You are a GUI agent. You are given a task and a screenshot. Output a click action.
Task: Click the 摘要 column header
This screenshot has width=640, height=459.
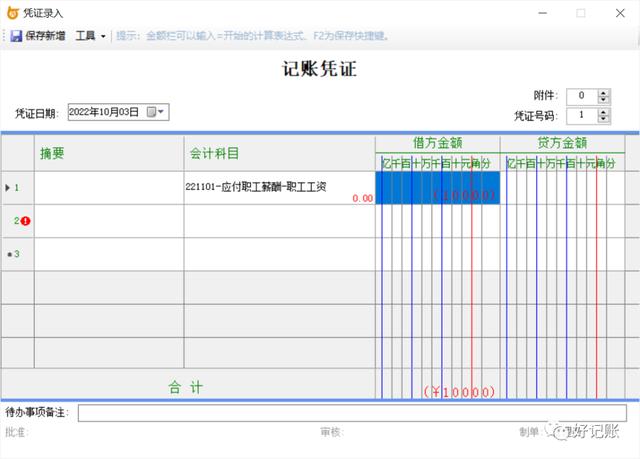(109, 153)
